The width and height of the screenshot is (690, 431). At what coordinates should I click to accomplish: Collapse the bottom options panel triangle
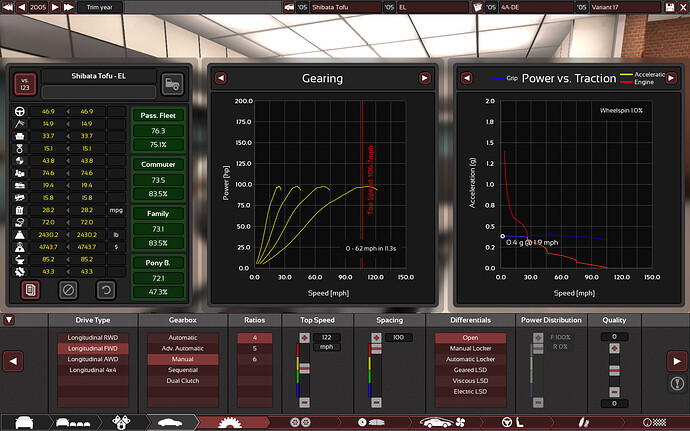(x=10, y=320)
